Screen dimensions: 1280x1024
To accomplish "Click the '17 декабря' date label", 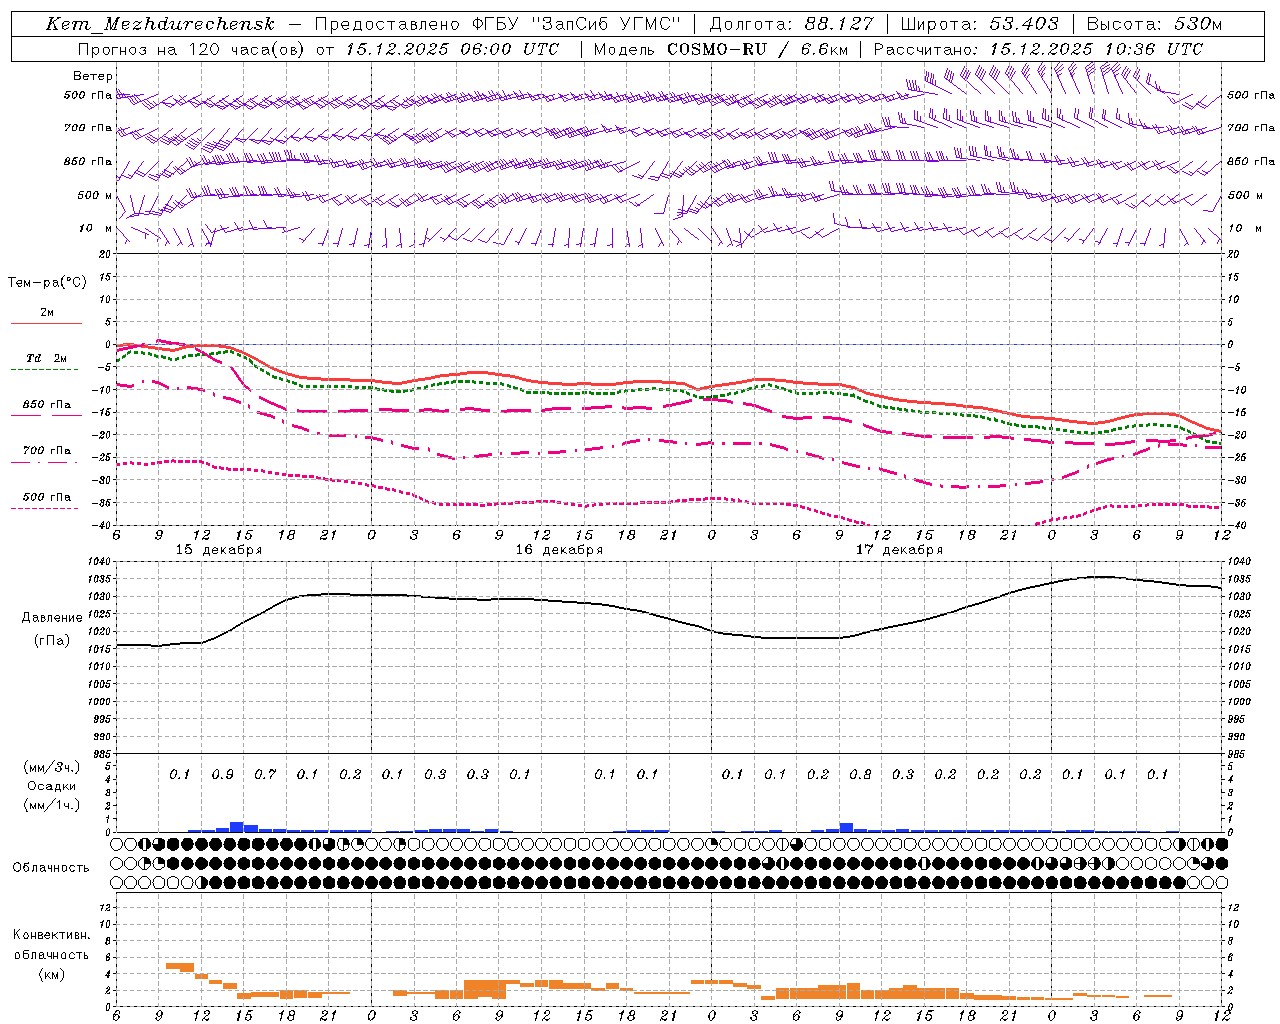I will tap(899, 550).
